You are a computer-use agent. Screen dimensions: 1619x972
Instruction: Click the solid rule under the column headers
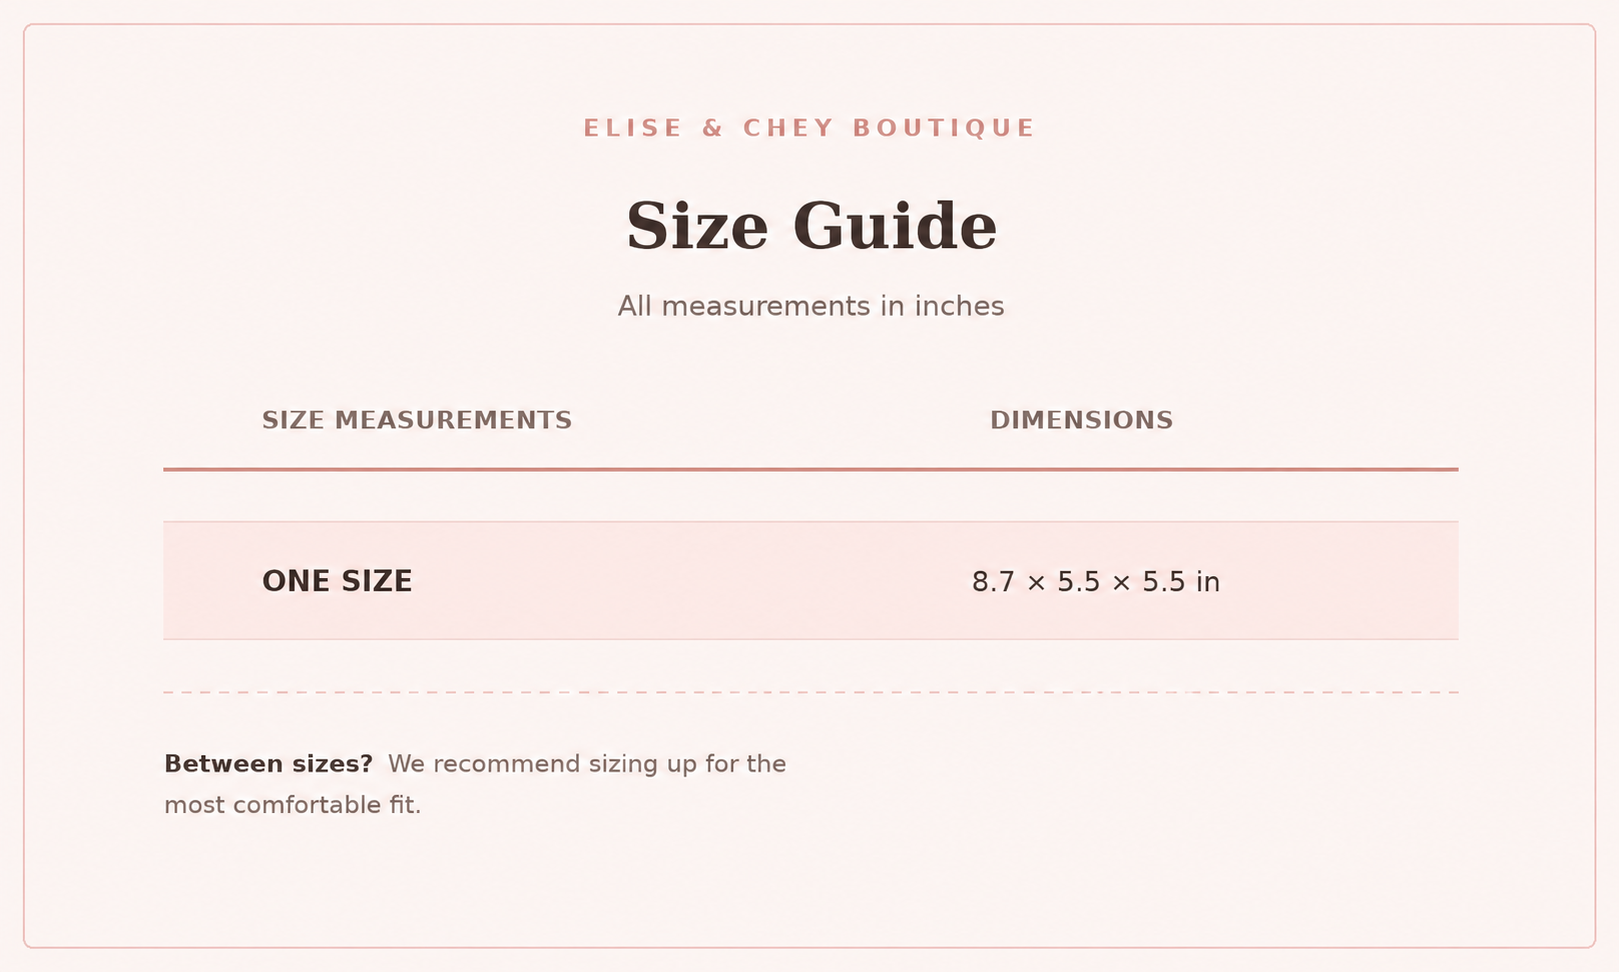tap(811, 469)
